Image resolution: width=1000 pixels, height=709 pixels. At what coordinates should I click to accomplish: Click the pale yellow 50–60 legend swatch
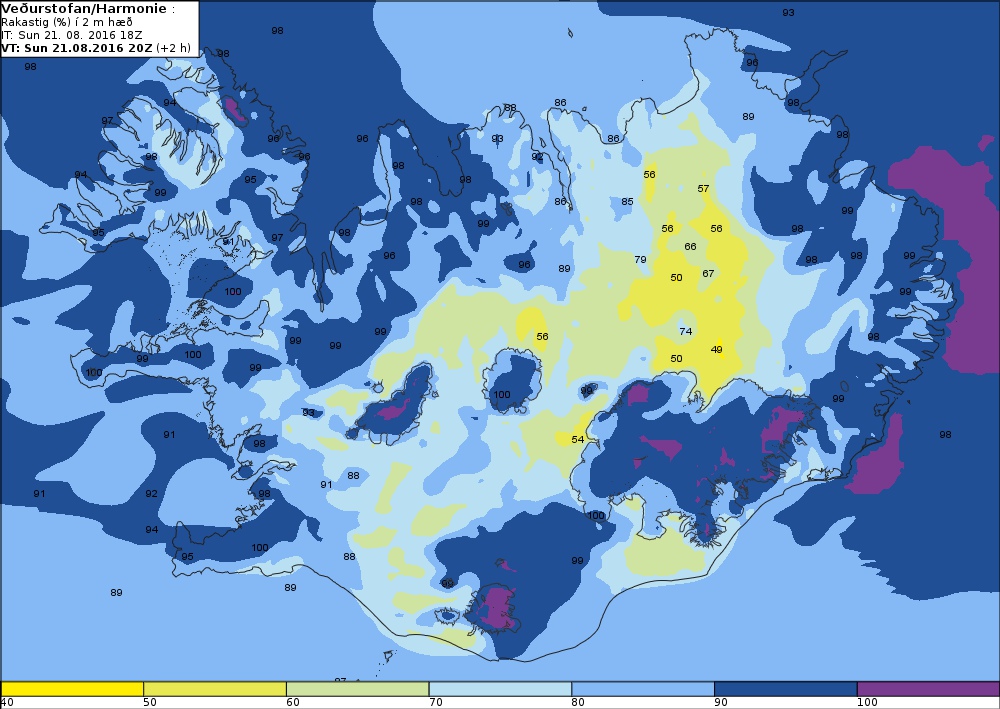215,689
